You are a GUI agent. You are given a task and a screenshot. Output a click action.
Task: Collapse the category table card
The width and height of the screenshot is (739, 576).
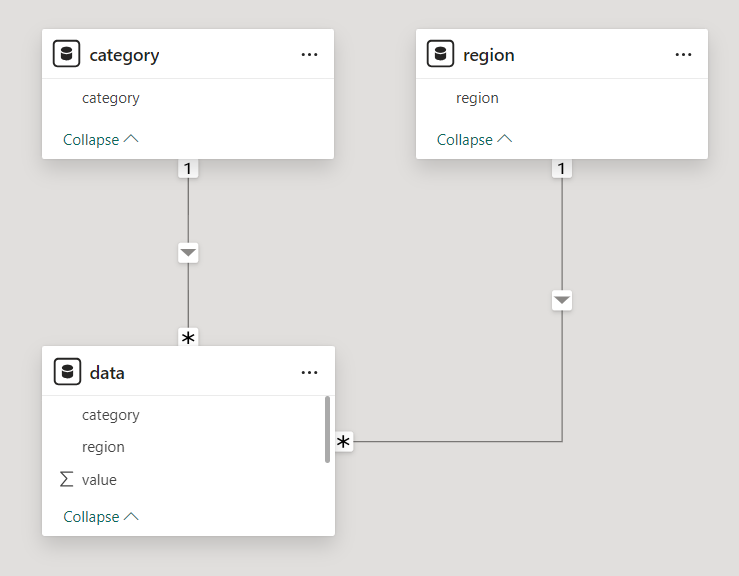(x=100, y=140)
